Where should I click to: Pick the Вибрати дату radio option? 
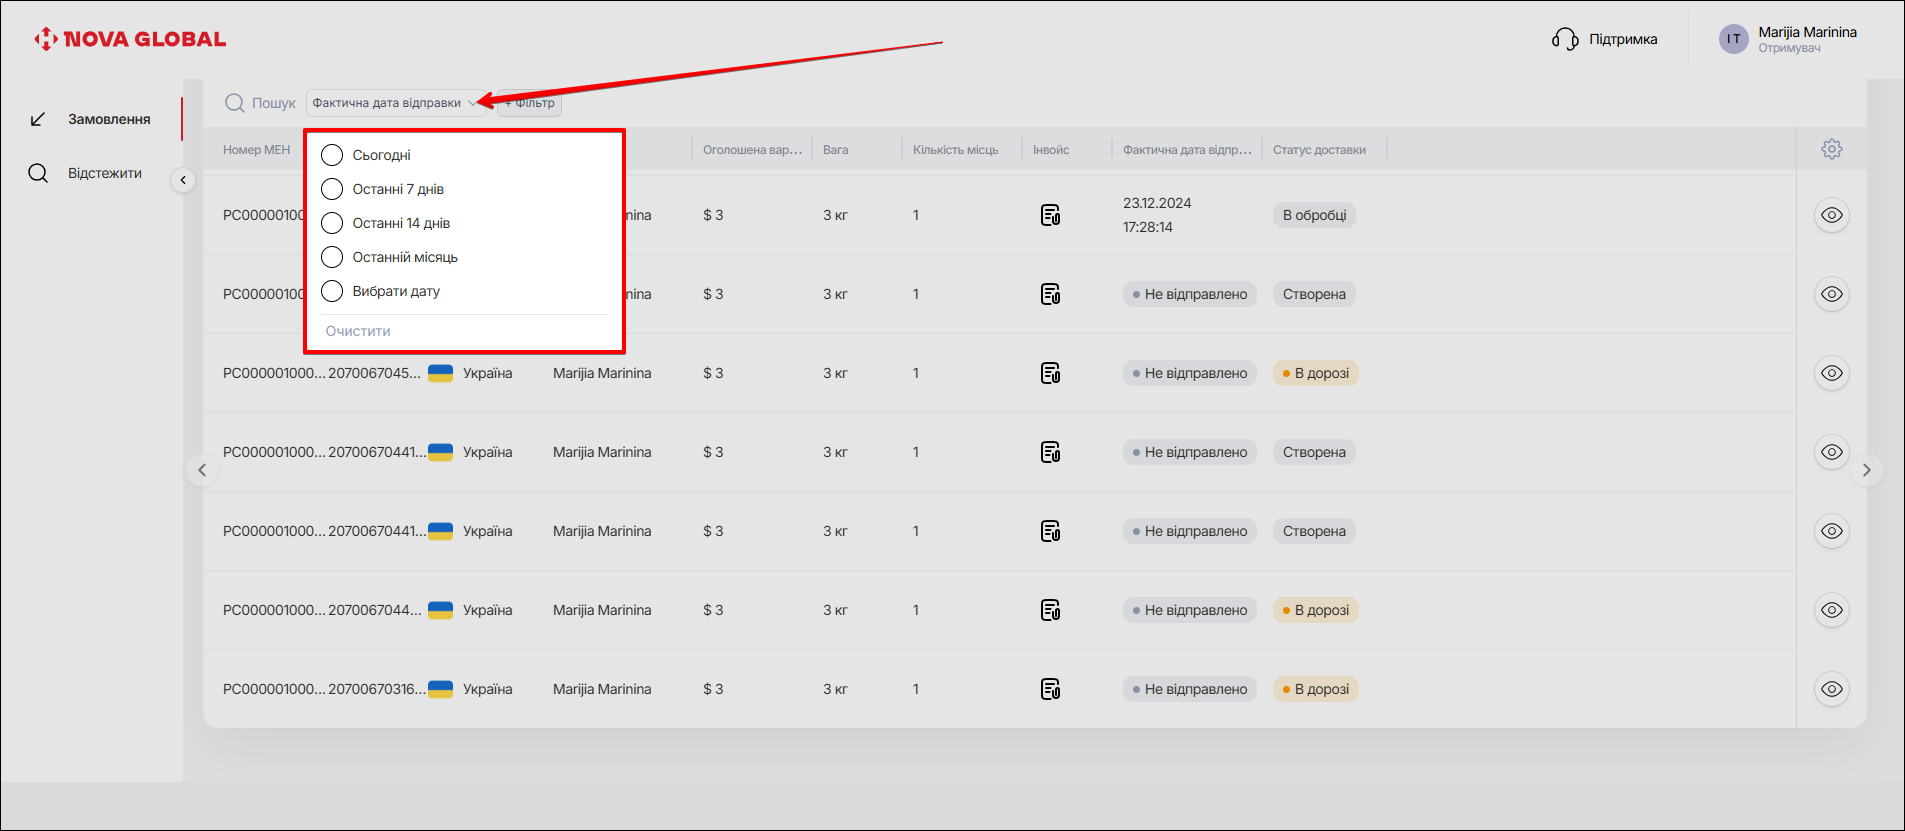coord(332,291)
